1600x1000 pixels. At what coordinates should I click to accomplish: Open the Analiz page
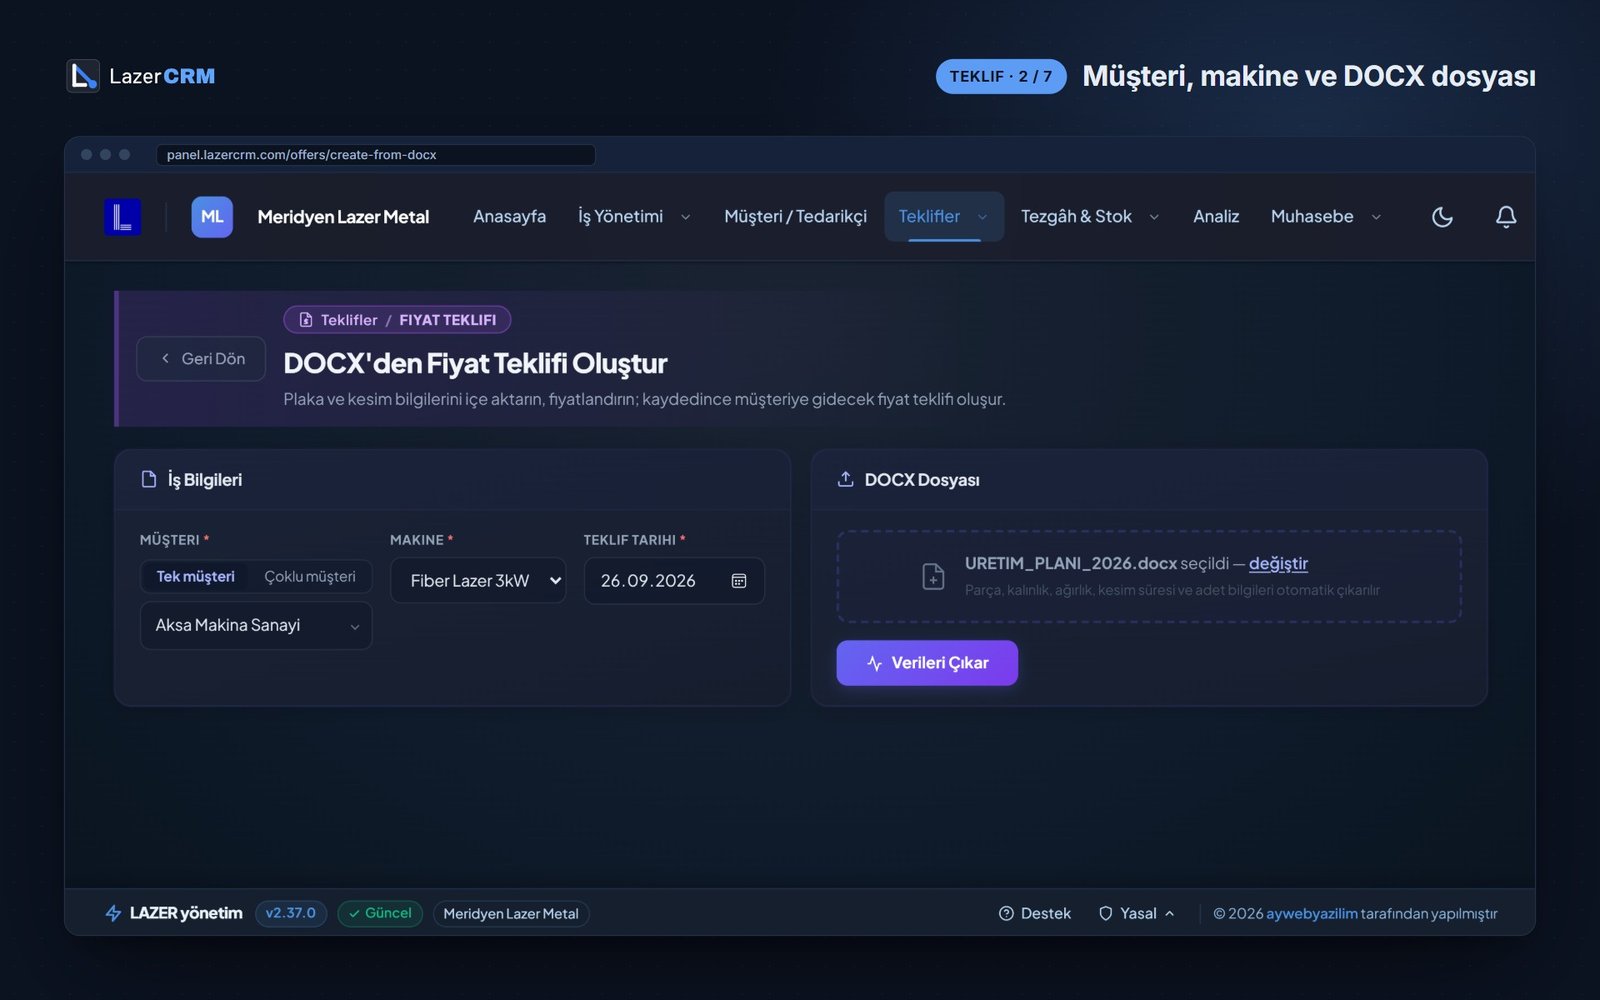tap(1216, 217)
